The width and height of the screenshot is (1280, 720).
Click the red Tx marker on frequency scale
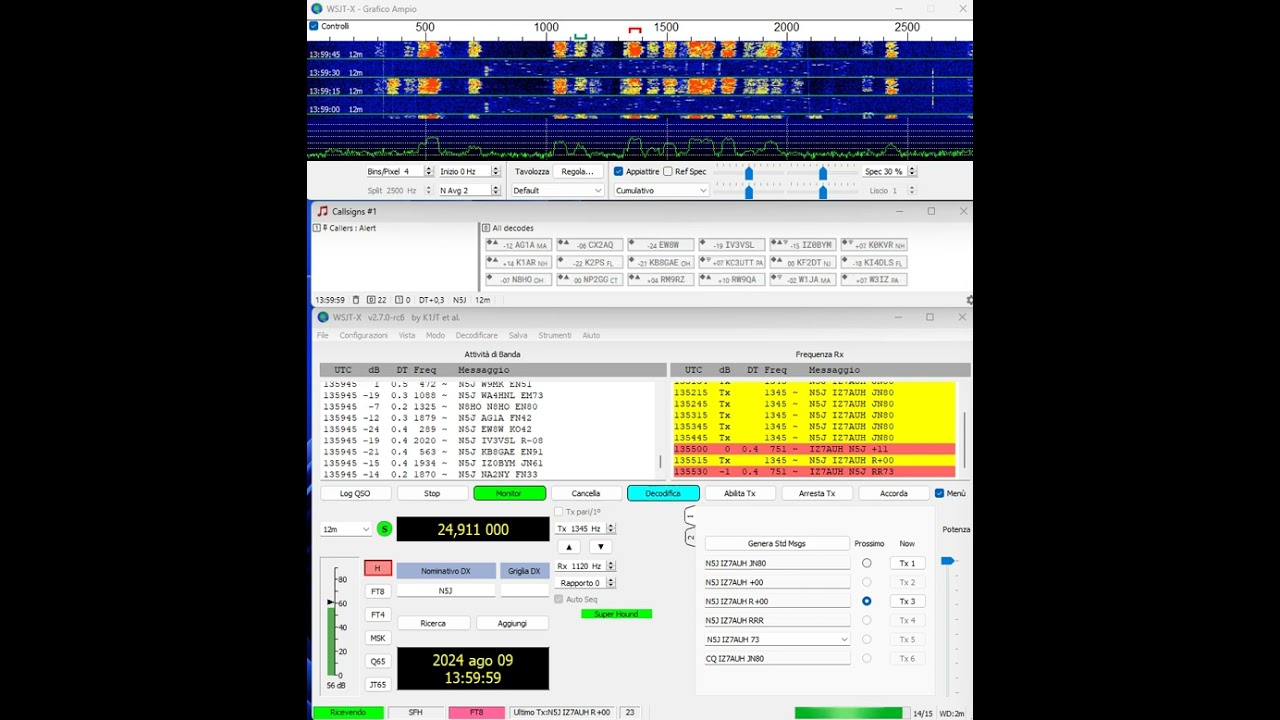(x=634, y=31)
